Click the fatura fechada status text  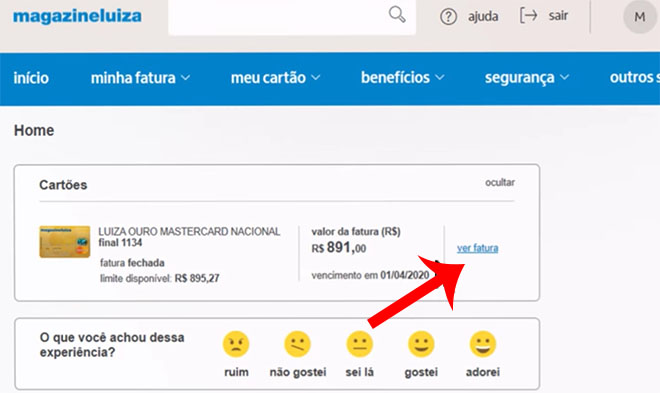click(x=132, y=263)
